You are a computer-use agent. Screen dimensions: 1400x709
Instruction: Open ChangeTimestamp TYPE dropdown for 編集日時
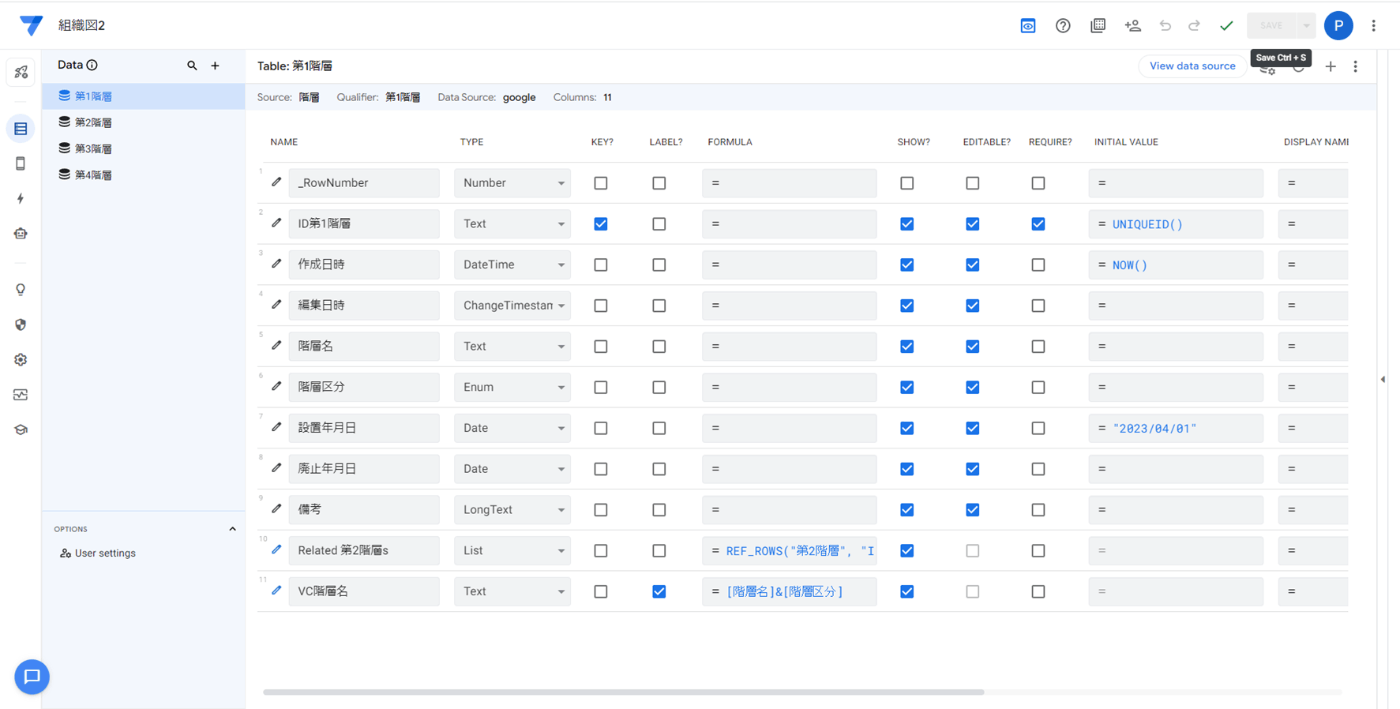[x=512, y=306]
